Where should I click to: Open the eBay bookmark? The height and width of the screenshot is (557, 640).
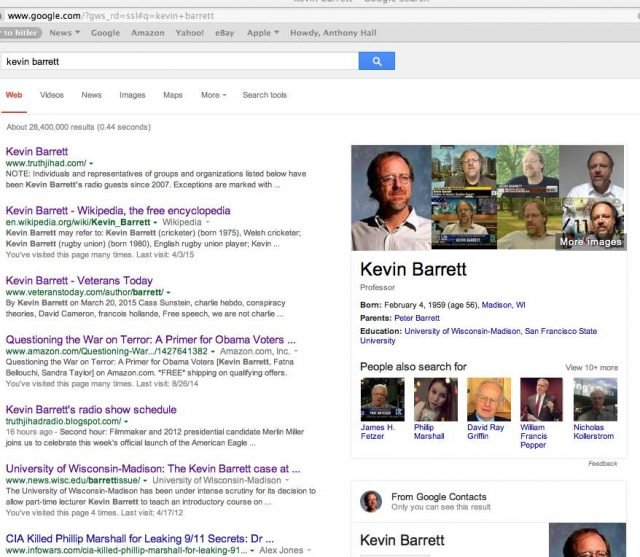(224, 33)
